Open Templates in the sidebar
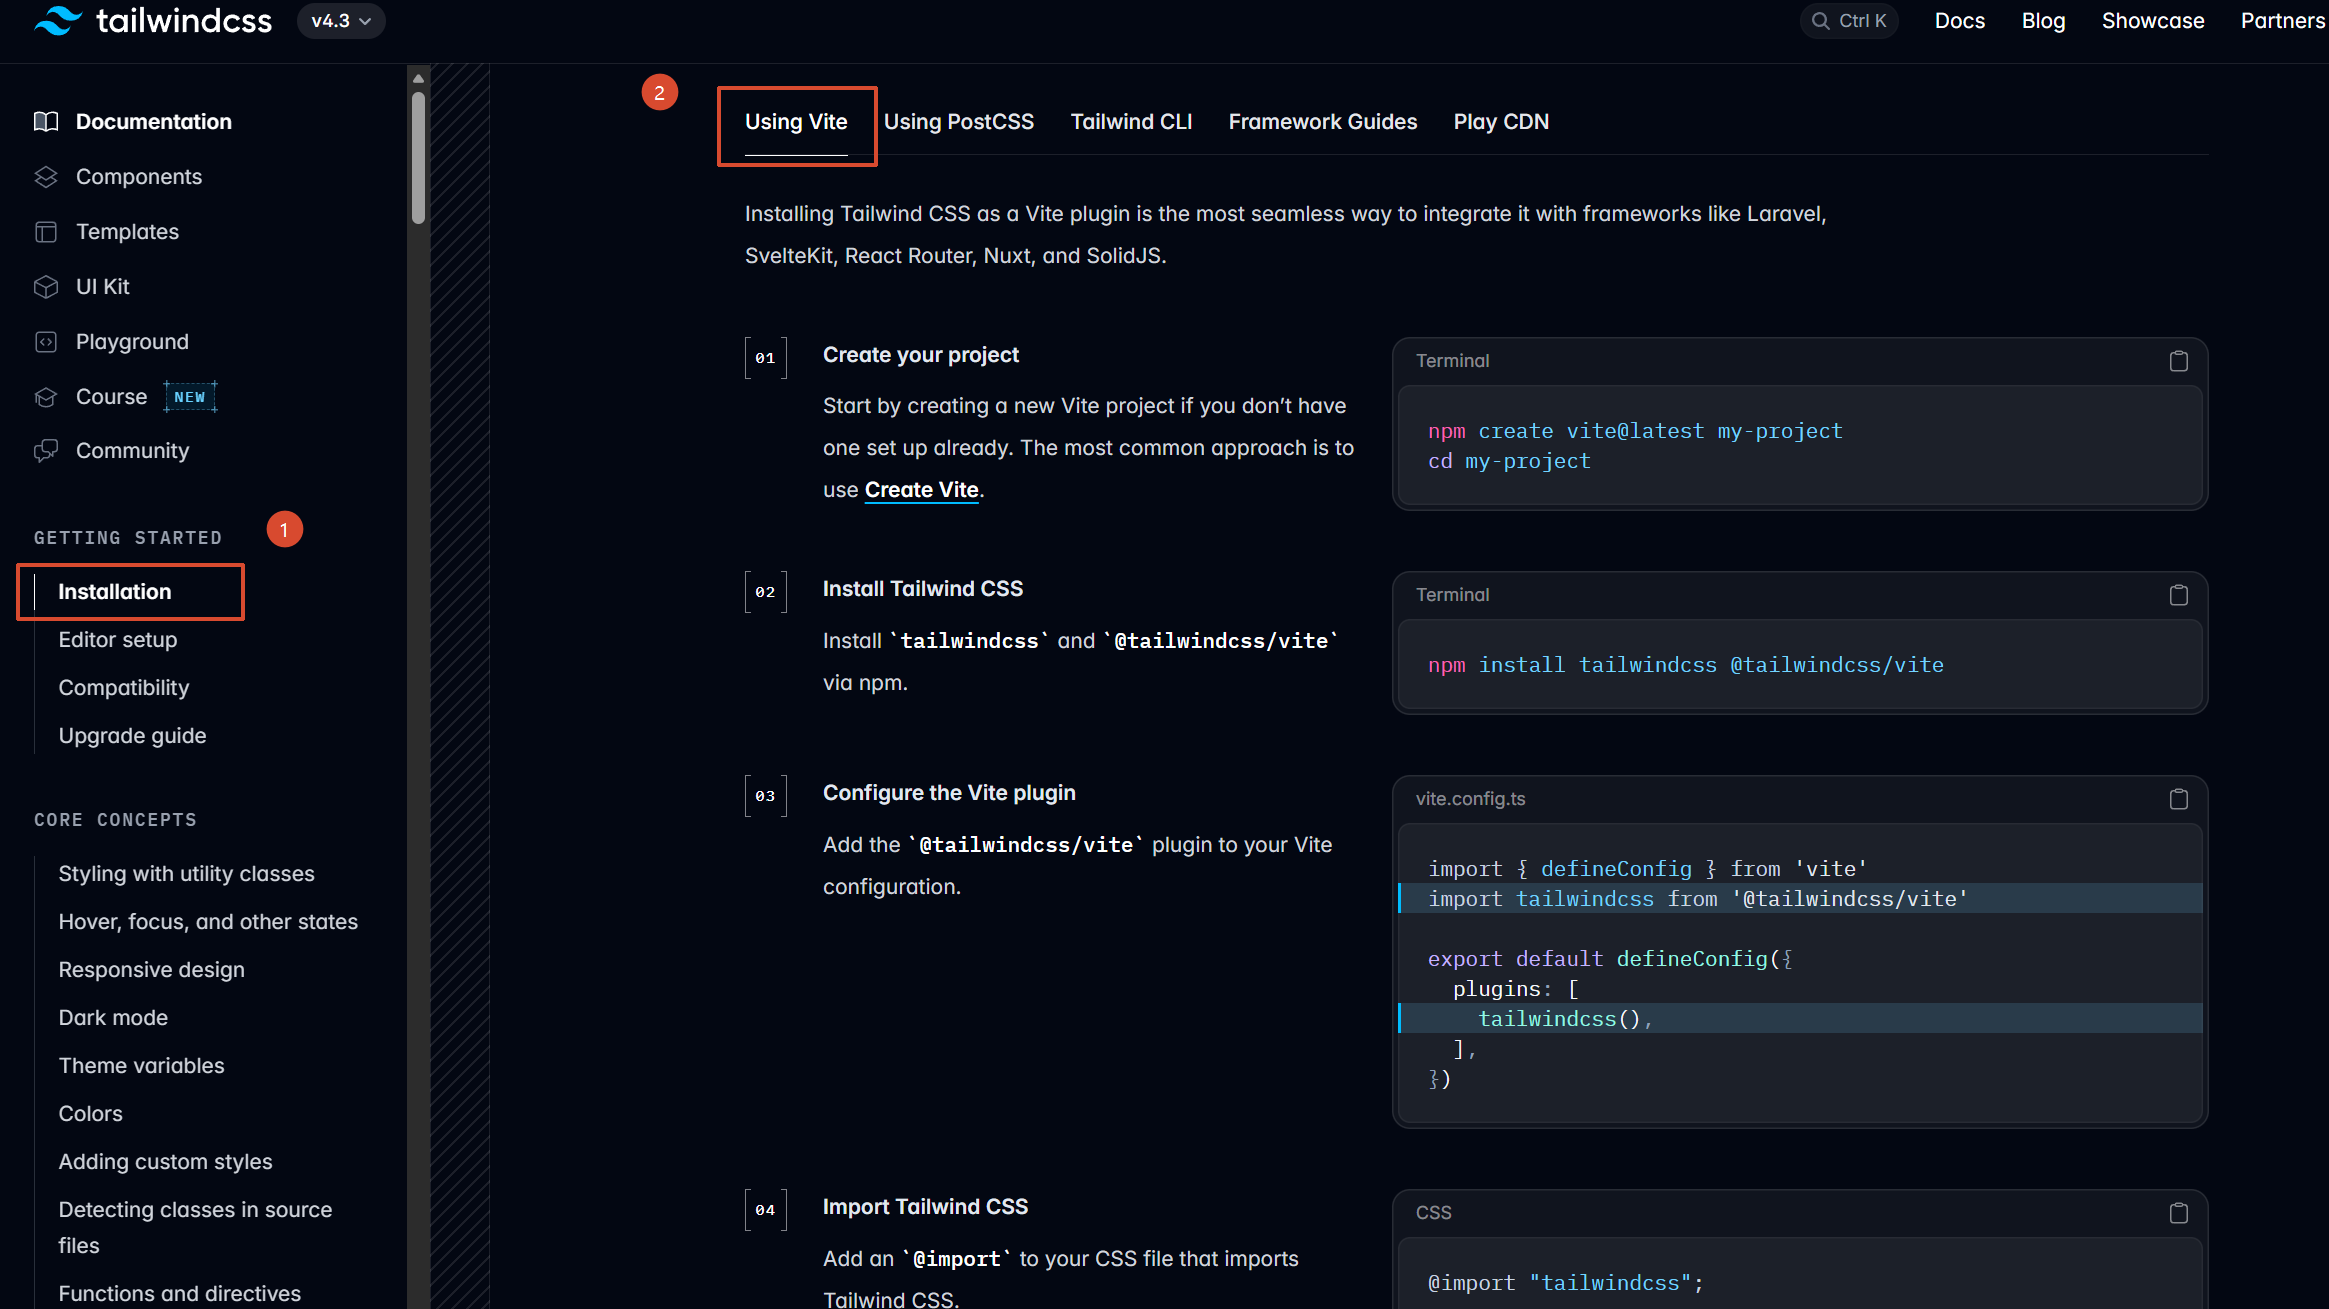Image resolution: width=2329 pixels, height=1309 pixels. click(127, 232)
